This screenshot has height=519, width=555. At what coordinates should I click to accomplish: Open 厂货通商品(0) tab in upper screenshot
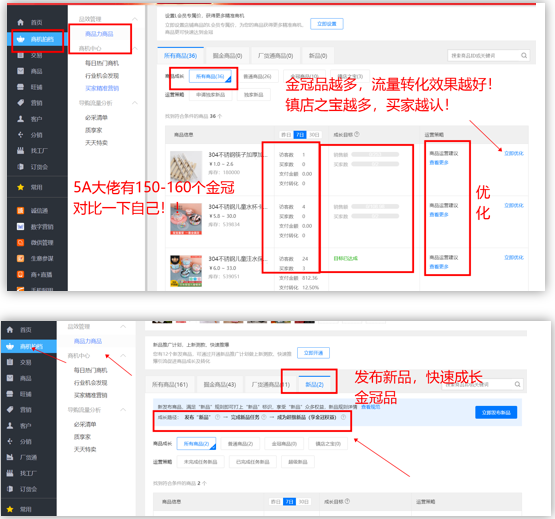[275, 56]
